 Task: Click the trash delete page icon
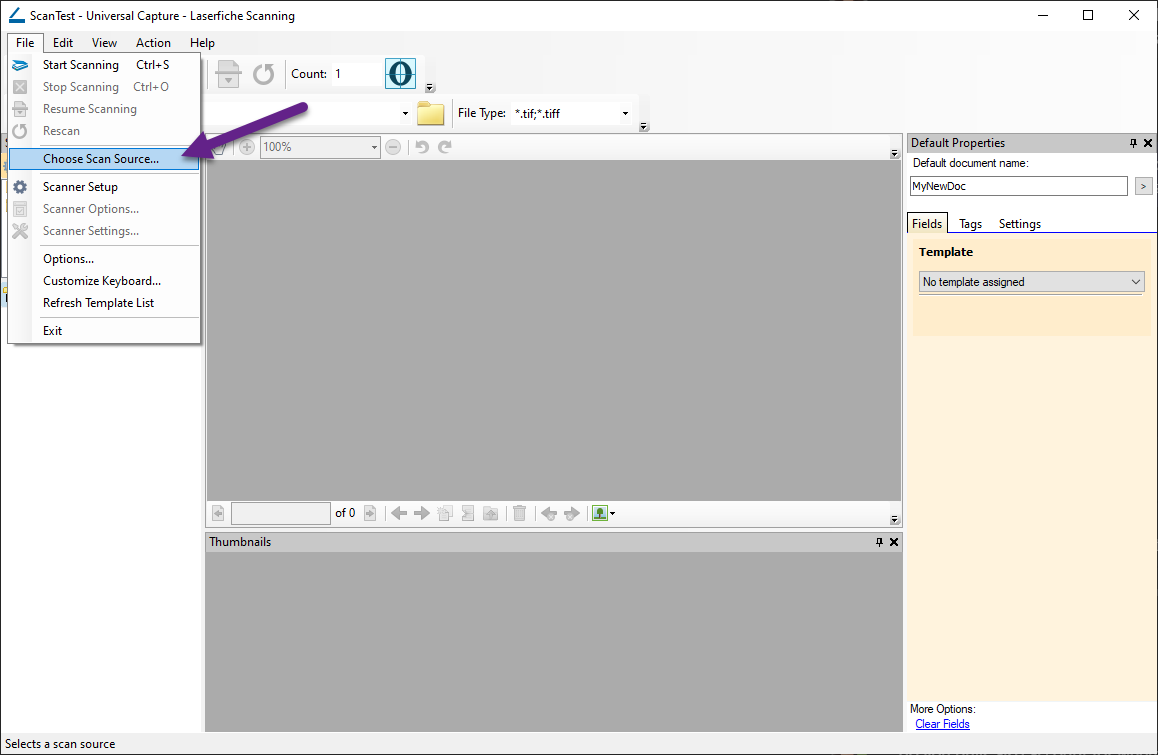pos(519,513)
